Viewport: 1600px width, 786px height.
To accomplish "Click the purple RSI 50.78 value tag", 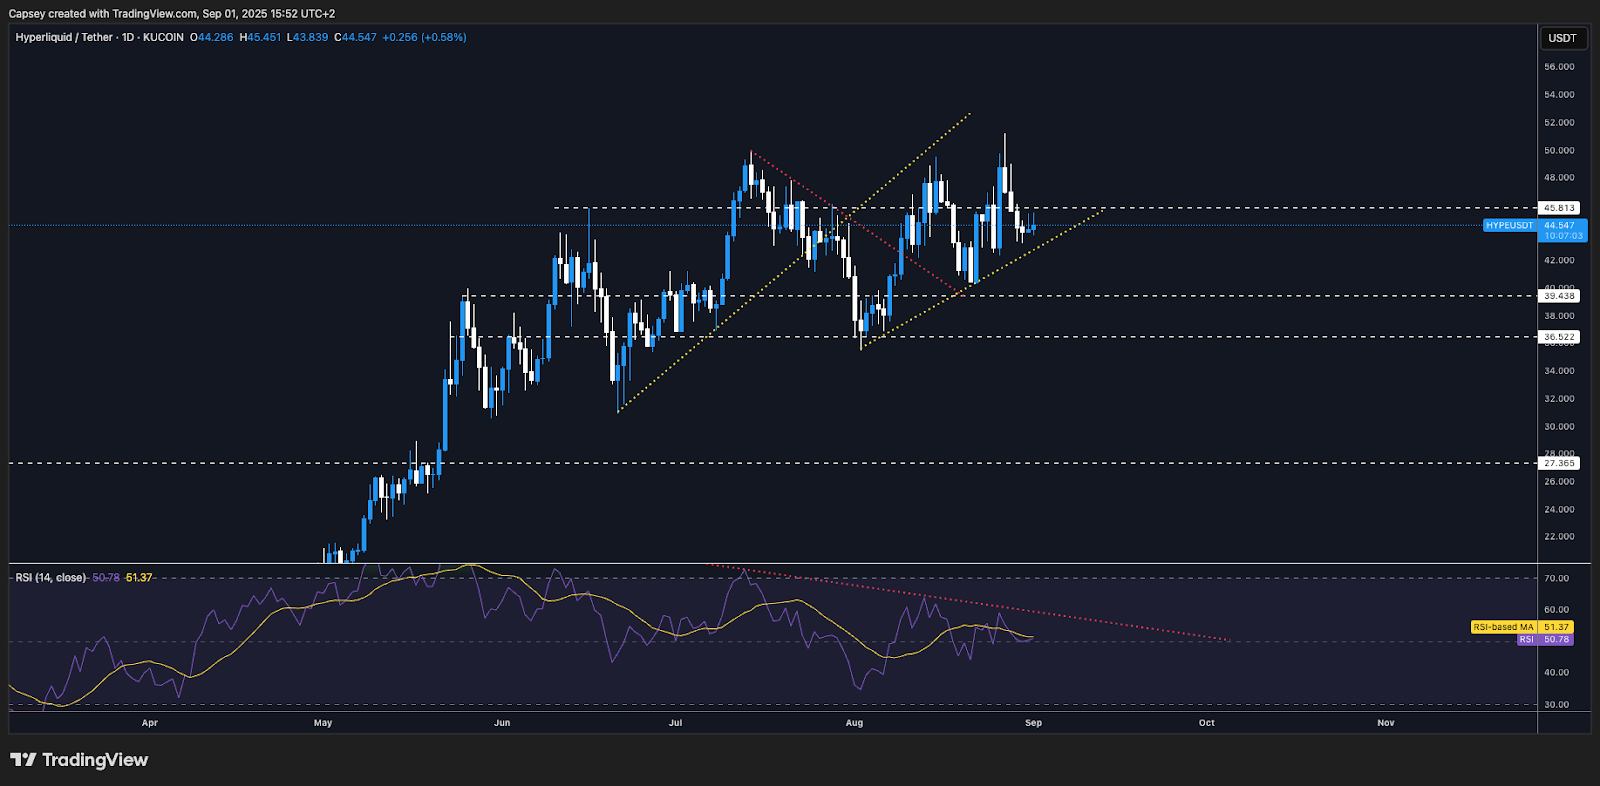I will click(1545, 639).
